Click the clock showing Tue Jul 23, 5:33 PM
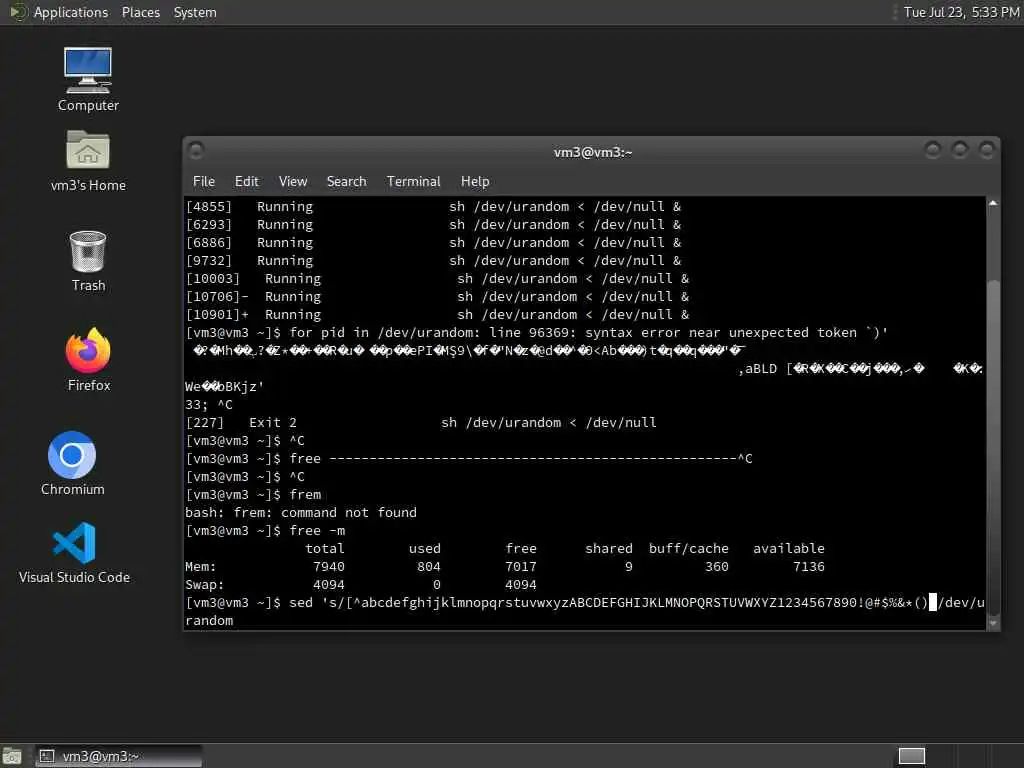 961,12
